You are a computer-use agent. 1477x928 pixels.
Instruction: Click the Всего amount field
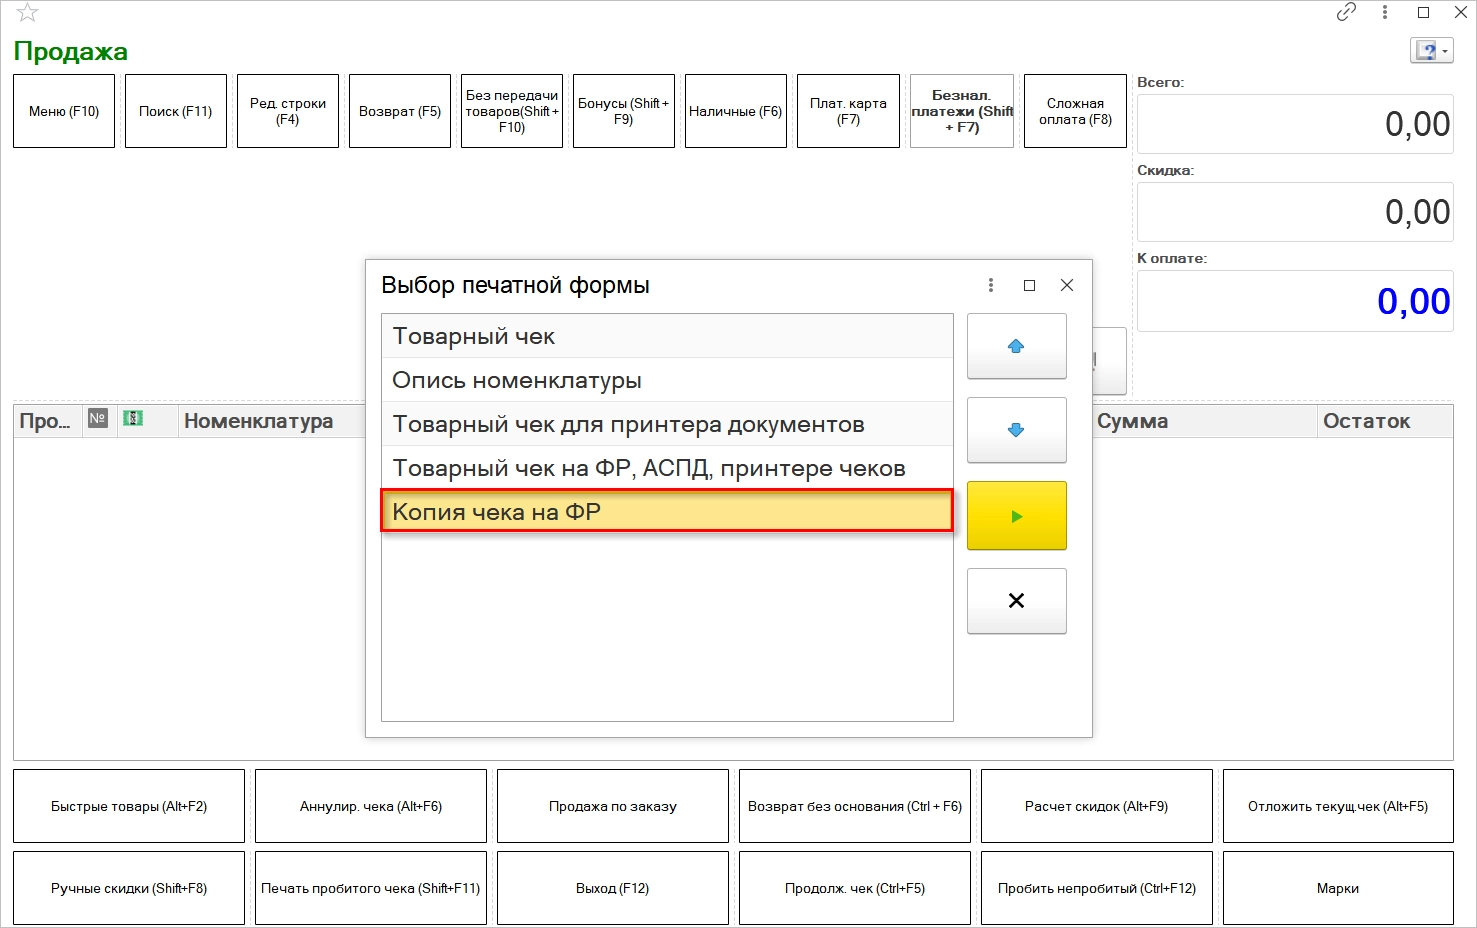(x=1295, y=124)
